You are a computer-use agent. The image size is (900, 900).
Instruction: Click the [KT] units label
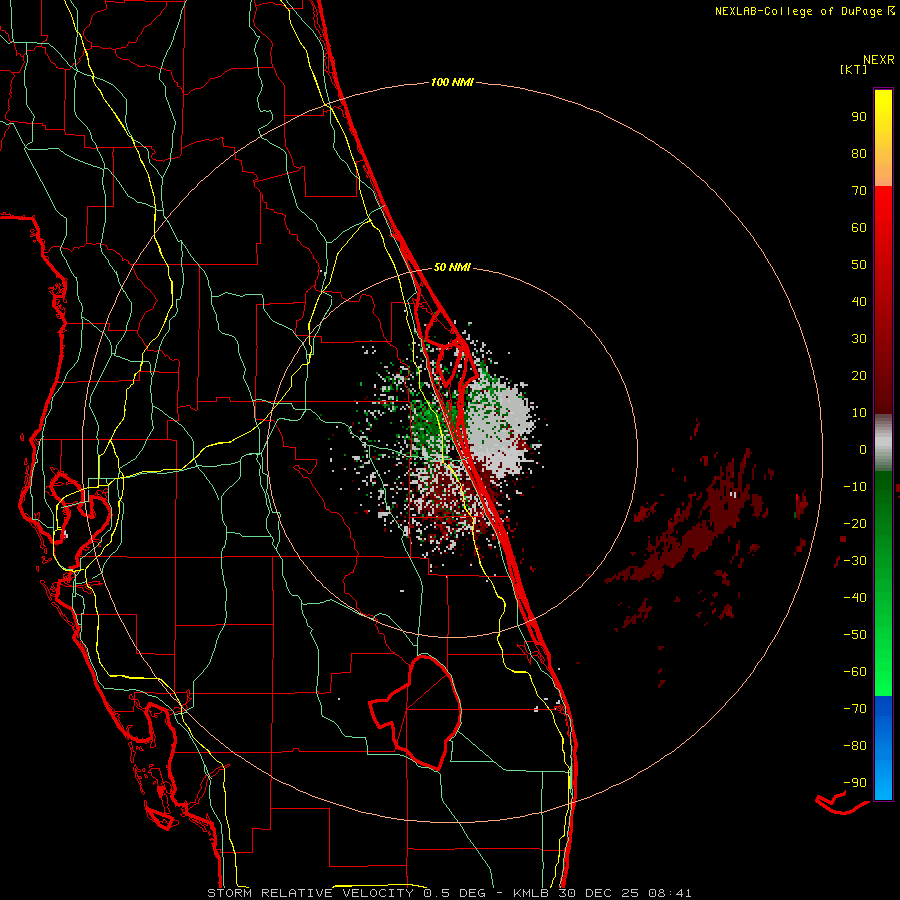point(854,69)
